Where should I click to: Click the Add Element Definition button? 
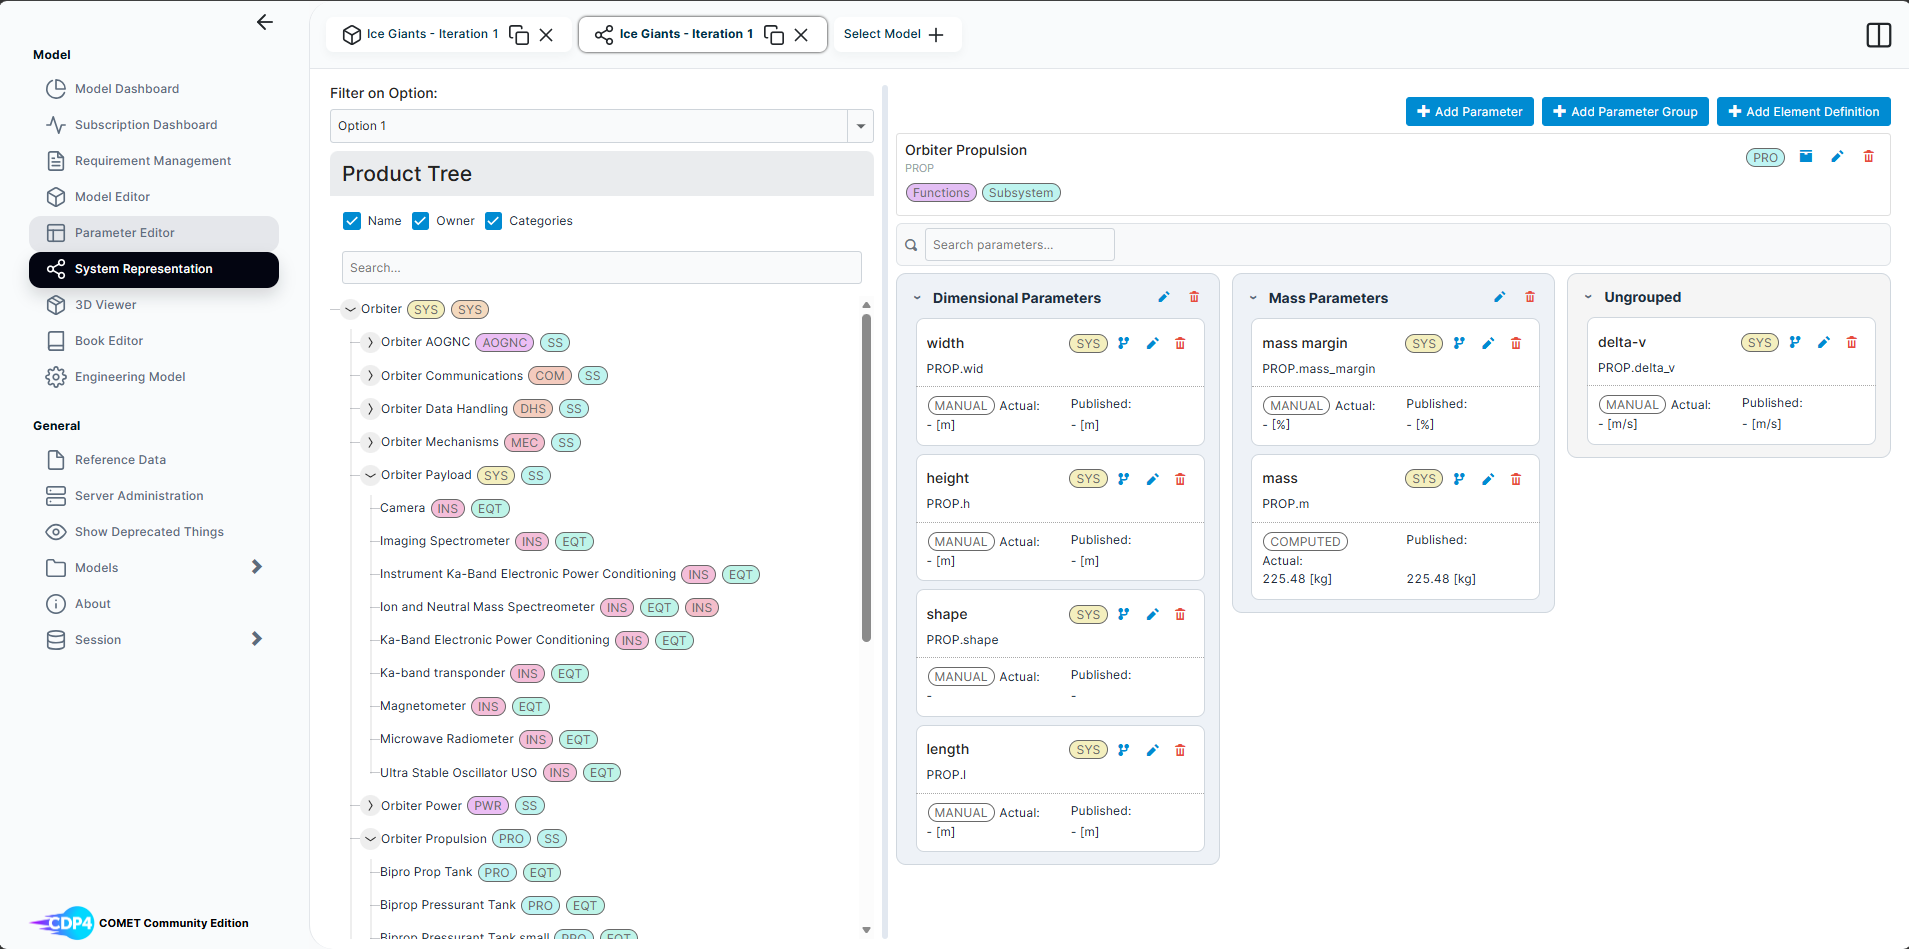[x=1804, y=111]
